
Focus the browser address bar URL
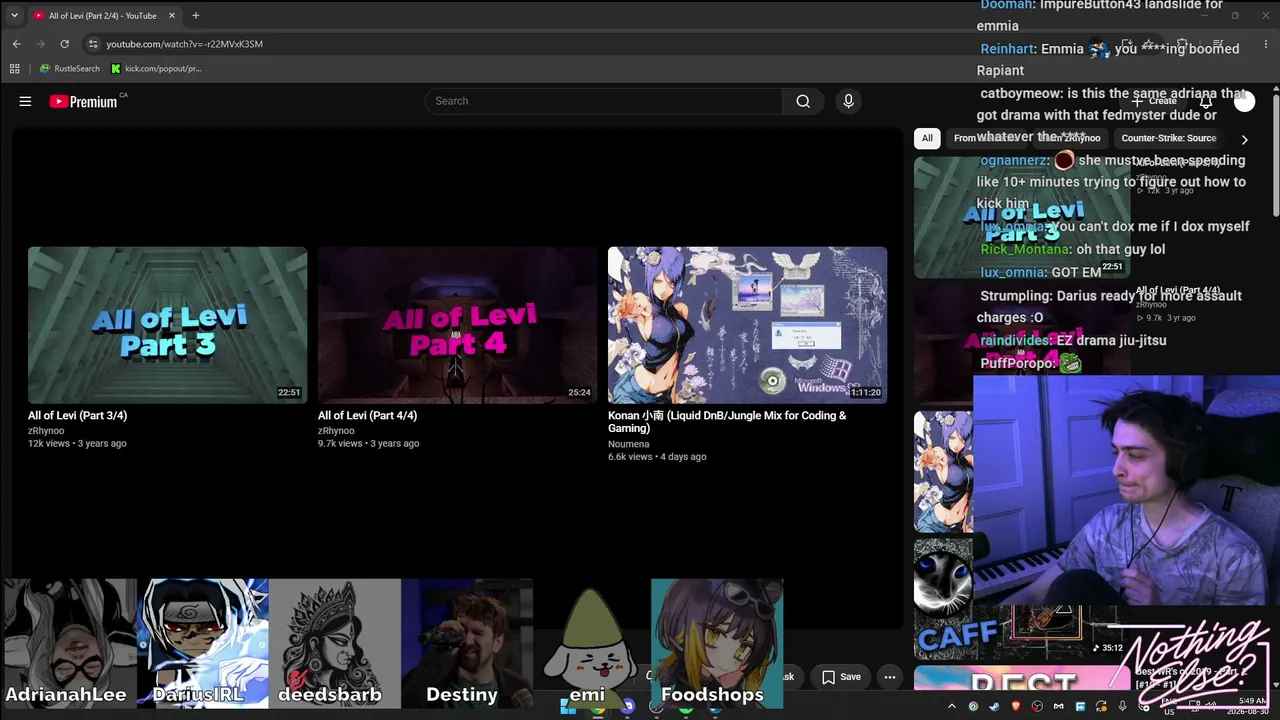(185, 44)
